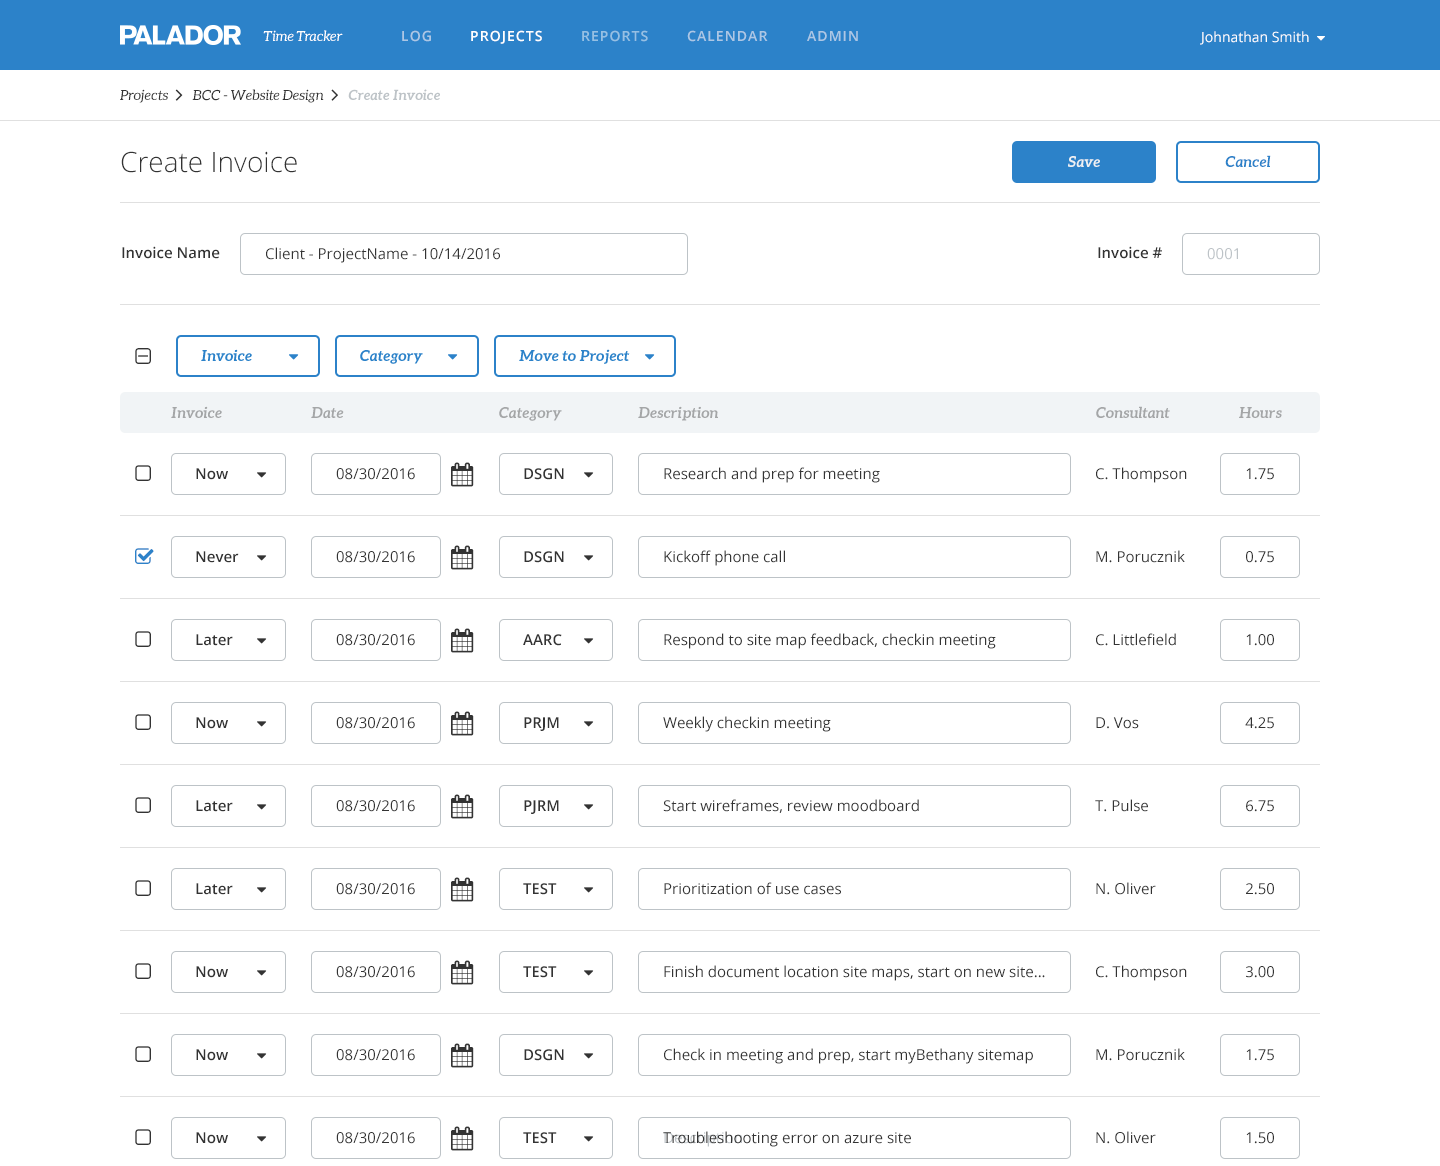The image size is (1440, 1166).
Task: Open the PROJECTS tab
Action: 507,36
